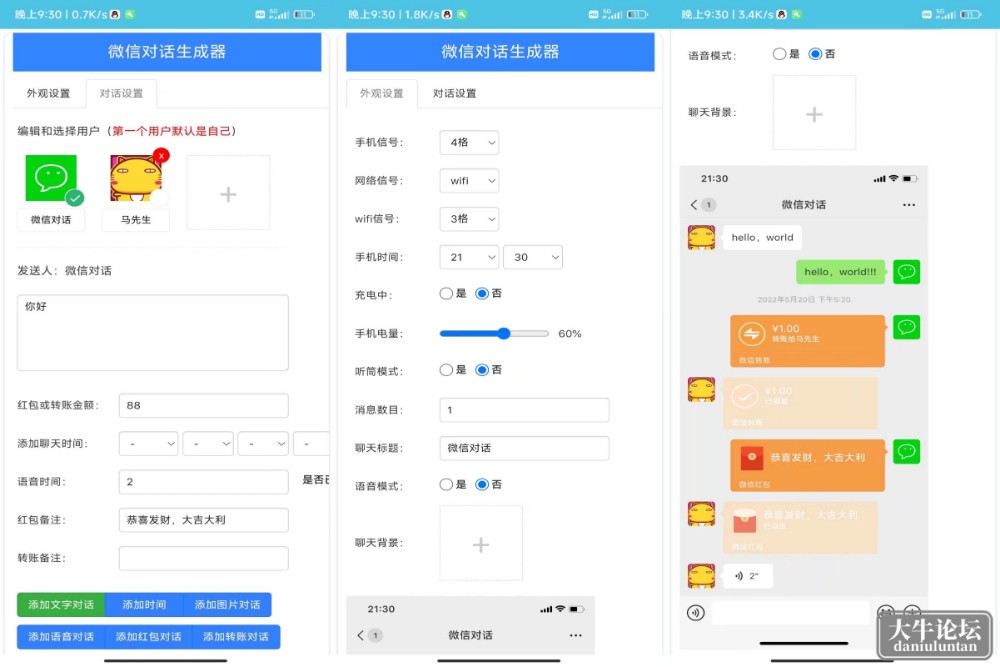
Task: Click the 添加语音对话 button
Action: point(61,636)
